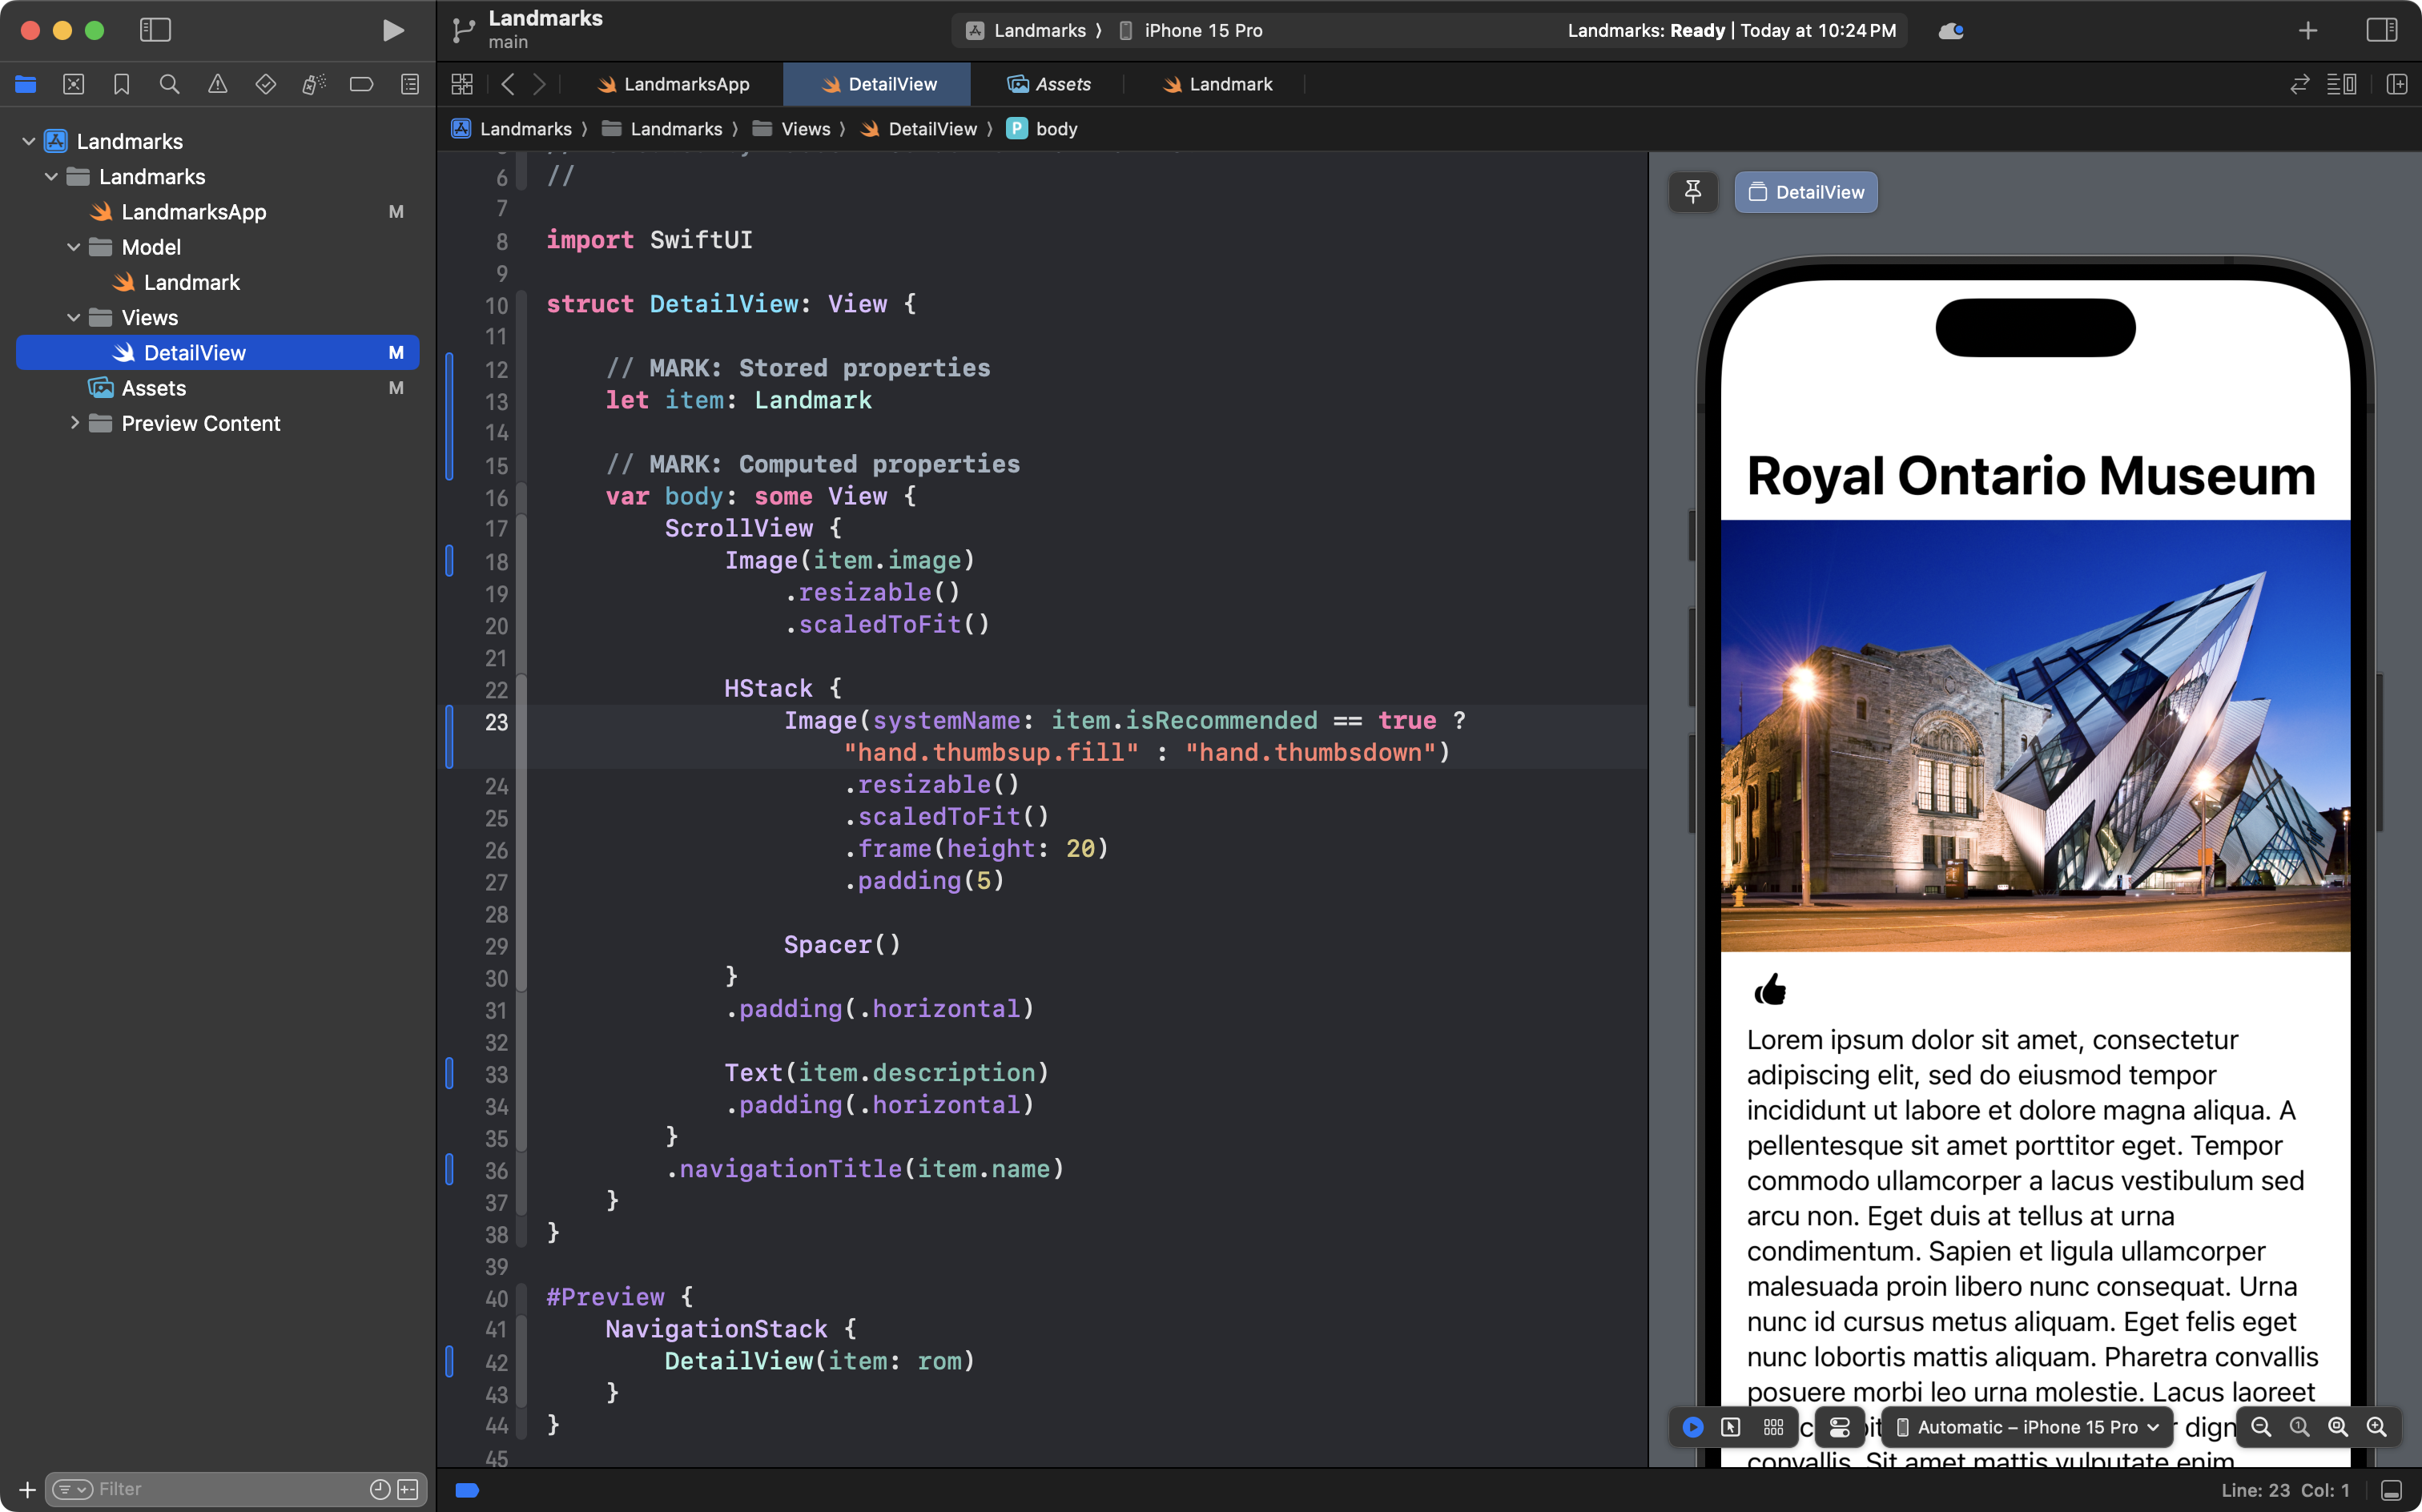Click the DetailView preview button
Screen dimensions: 2422x1512
[x=1806, y=192]
